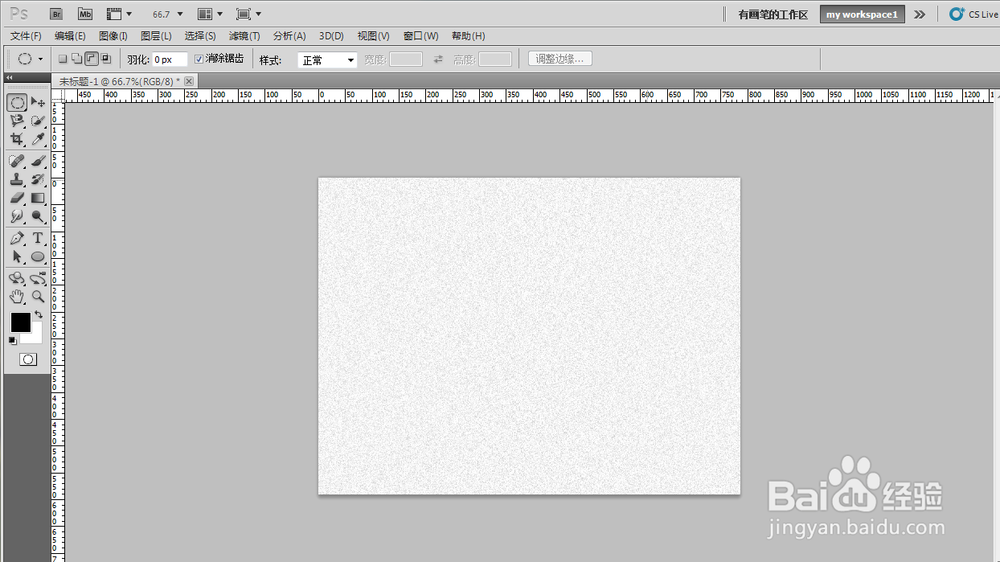Screen dimensions: 1000x562
Task: Open the 3D(D) menu
Action: (x=331, y=36)
